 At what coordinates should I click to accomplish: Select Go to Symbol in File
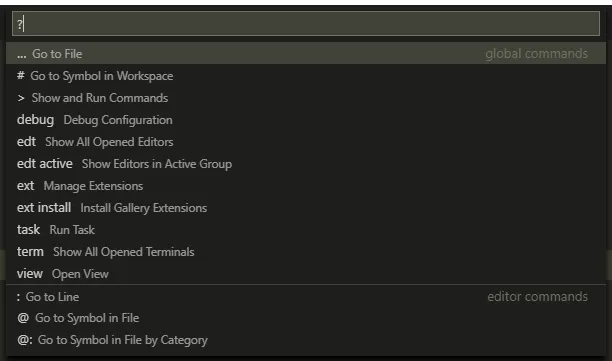pyautogui.click(x=306, y=318)
